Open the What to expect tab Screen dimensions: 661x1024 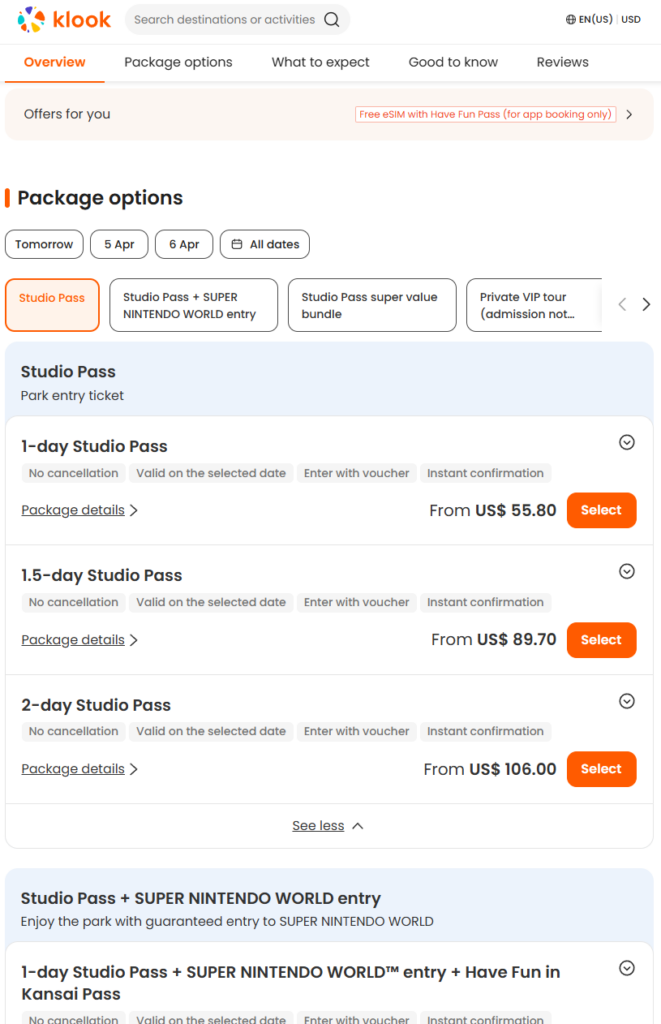click(x=320, y=62)
